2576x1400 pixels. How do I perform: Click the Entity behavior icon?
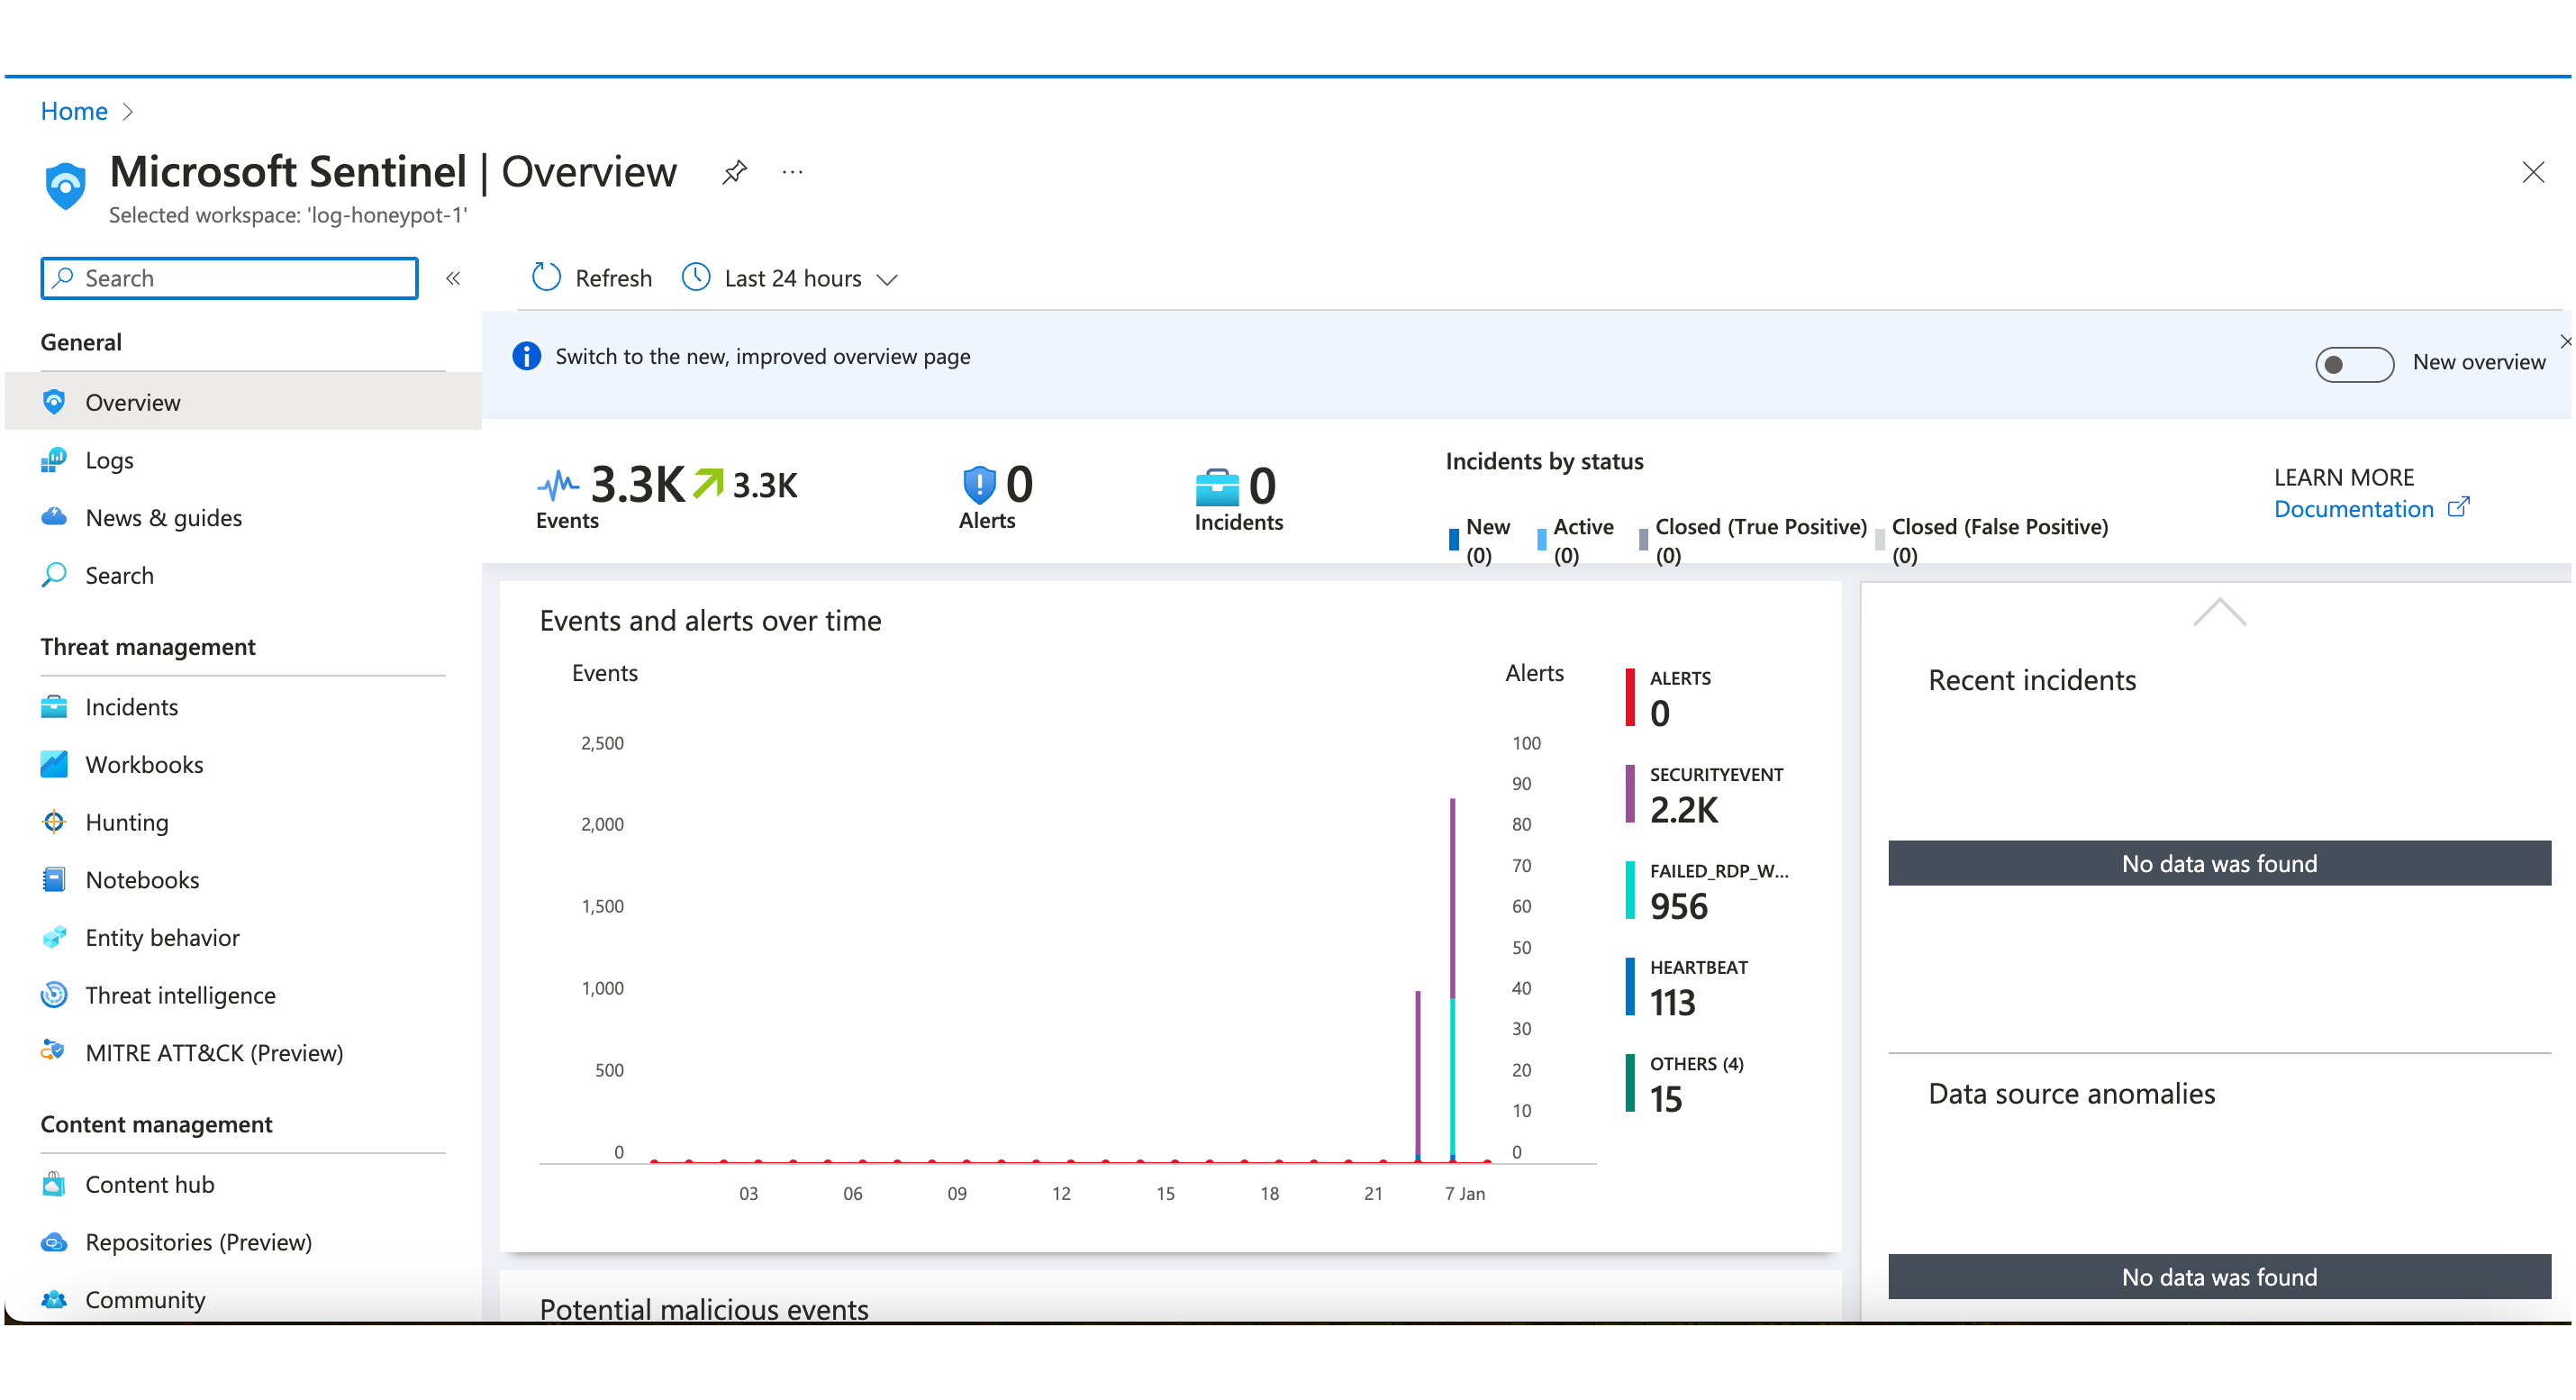54,937
